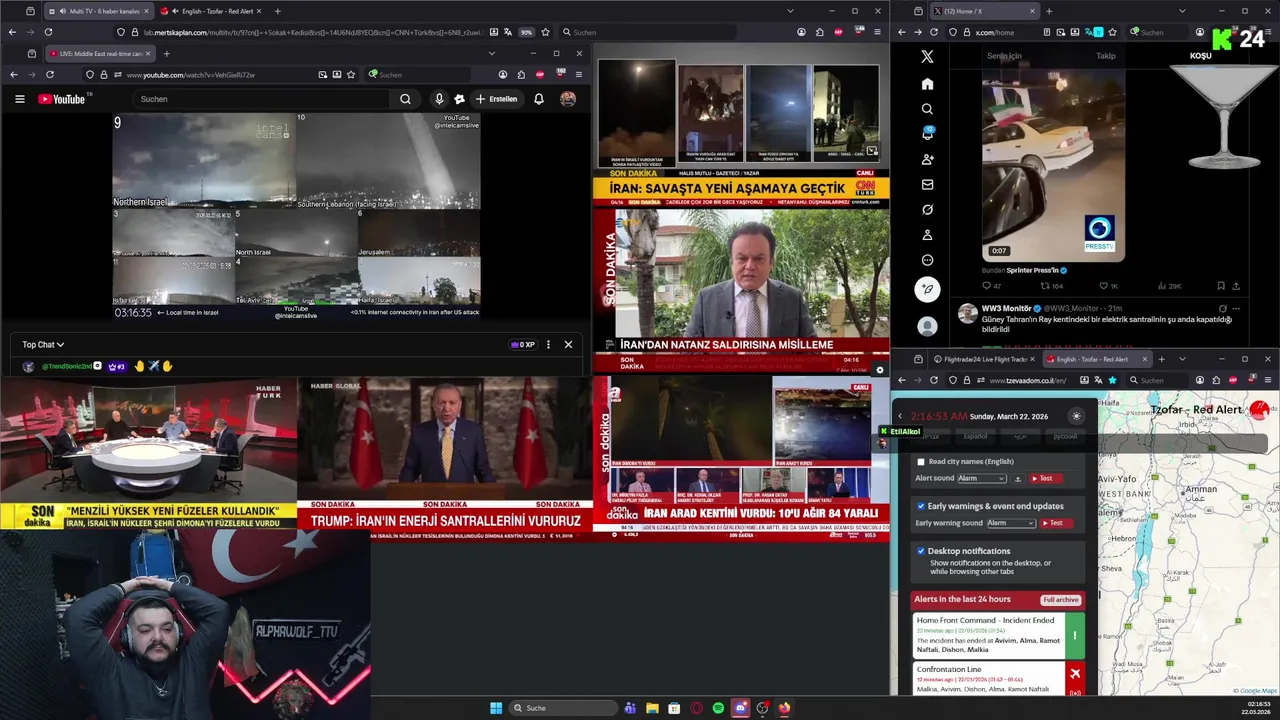
Task: Click YouTube Erstellen create button
Action: tap(496, 99)
